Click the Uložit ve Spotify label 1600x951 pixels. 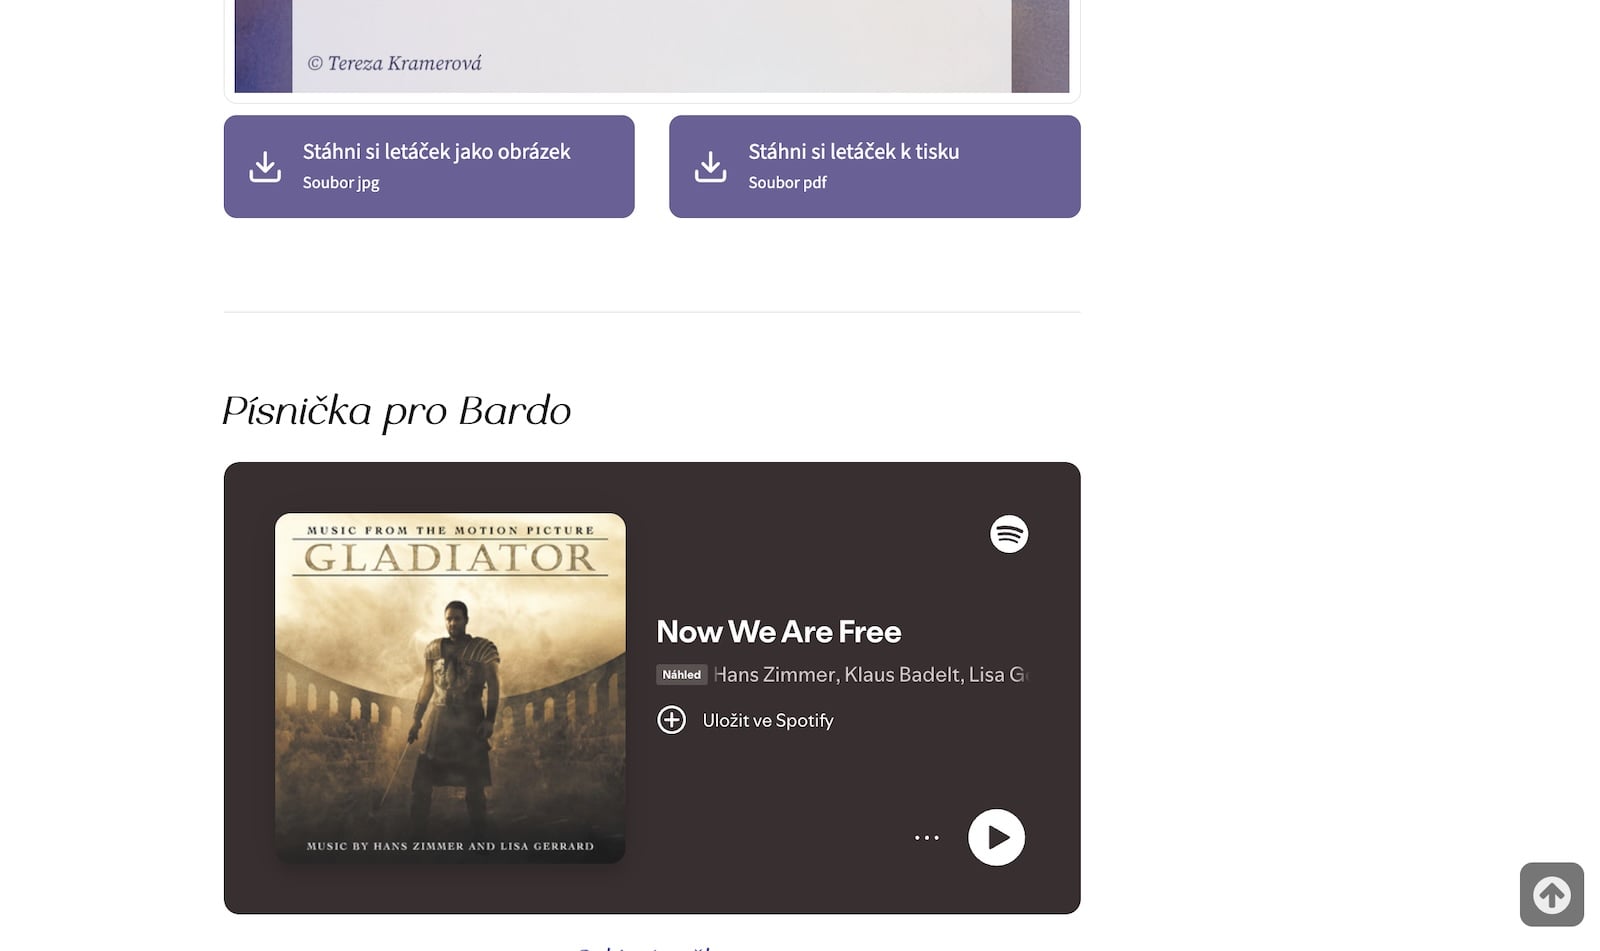coord(767,720)
